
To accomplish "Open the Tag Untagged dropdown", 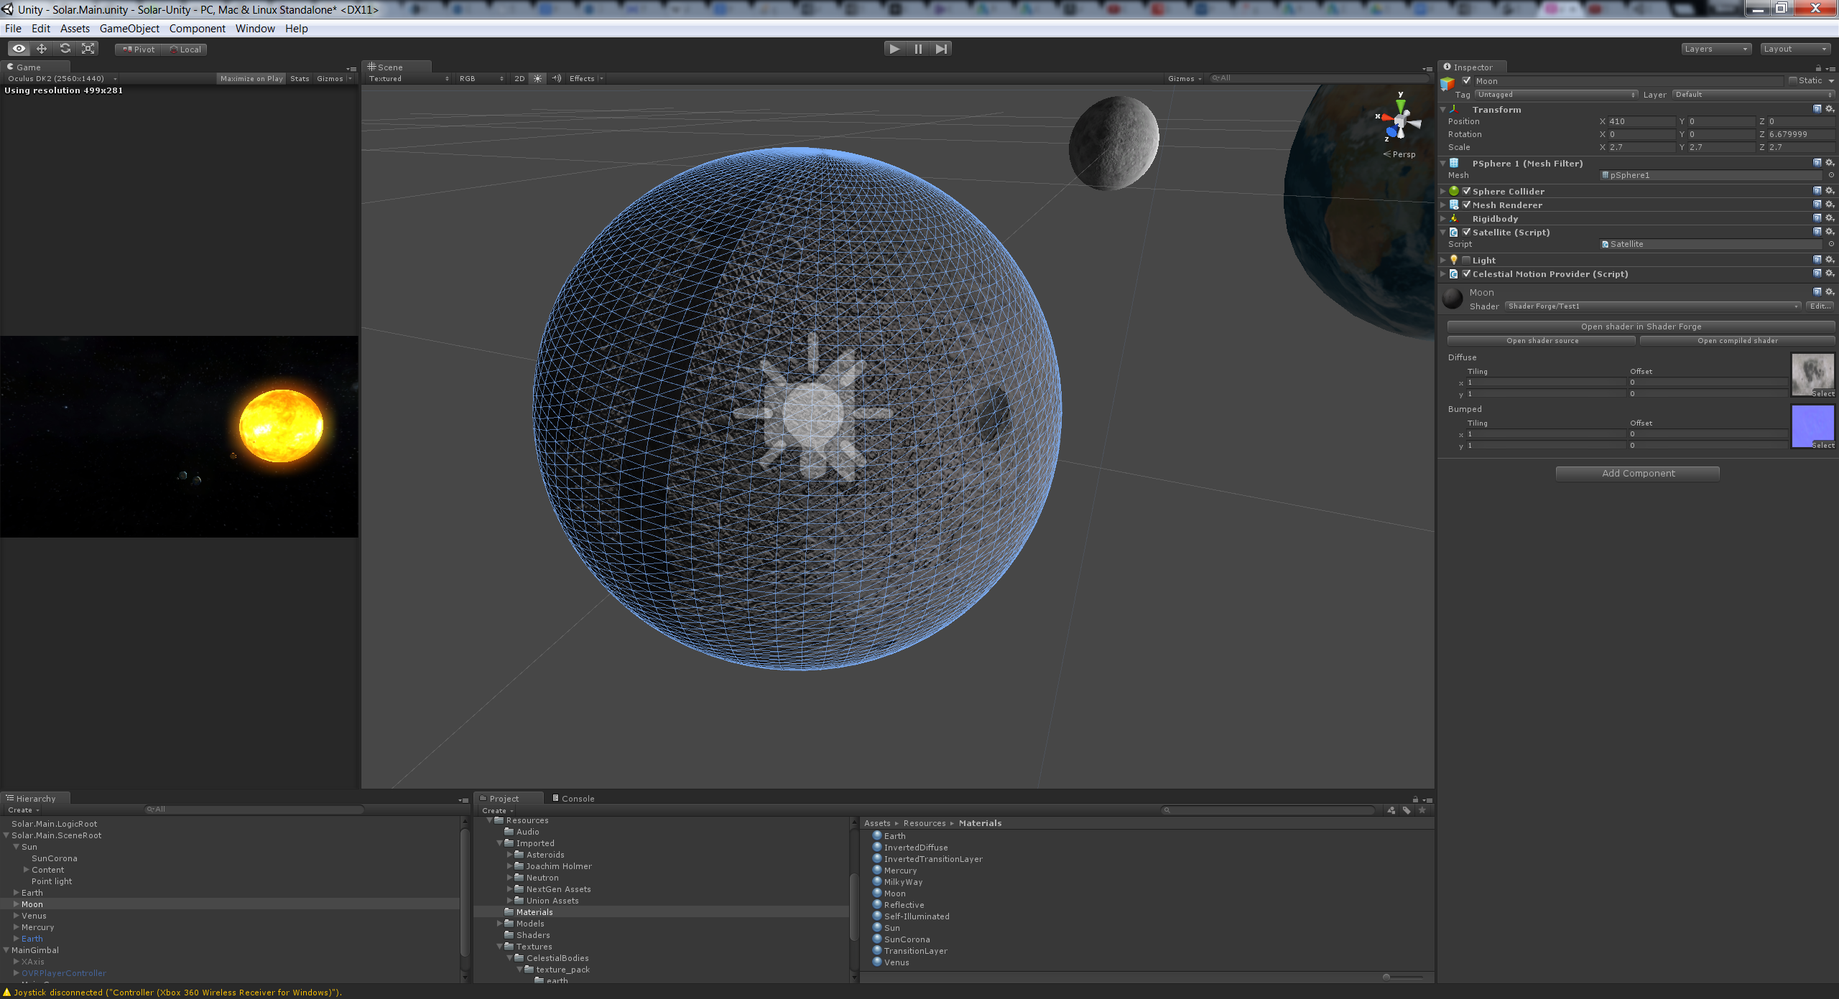I will click(1556, 95).
